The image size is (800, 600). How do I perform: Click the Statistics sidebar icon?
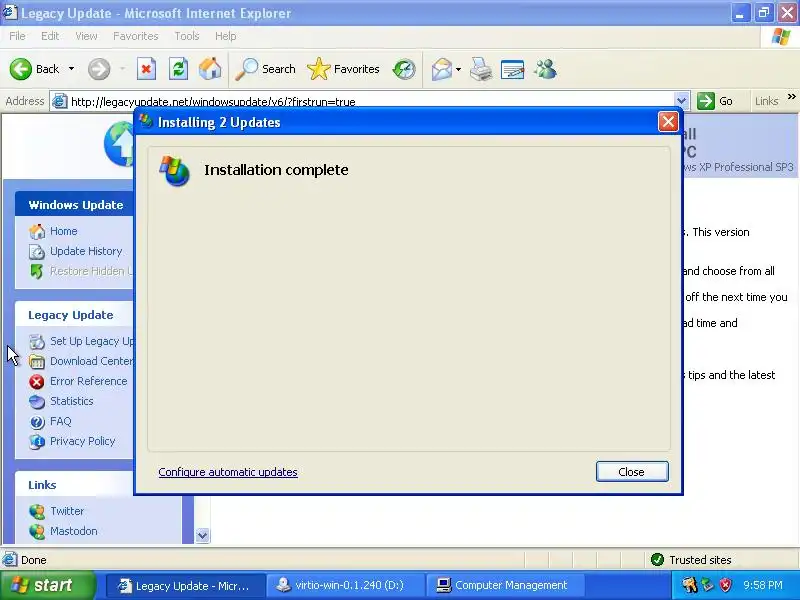37,402
